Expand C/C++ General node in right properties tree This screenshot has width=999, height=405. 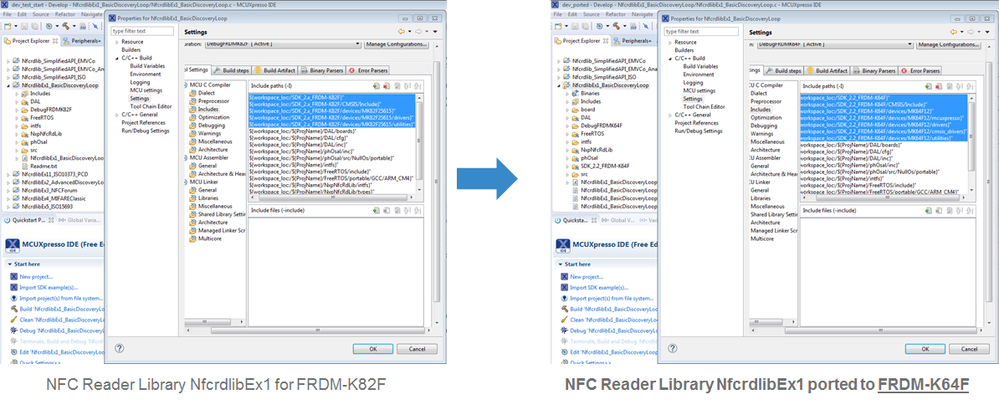[x=670, y=115]
